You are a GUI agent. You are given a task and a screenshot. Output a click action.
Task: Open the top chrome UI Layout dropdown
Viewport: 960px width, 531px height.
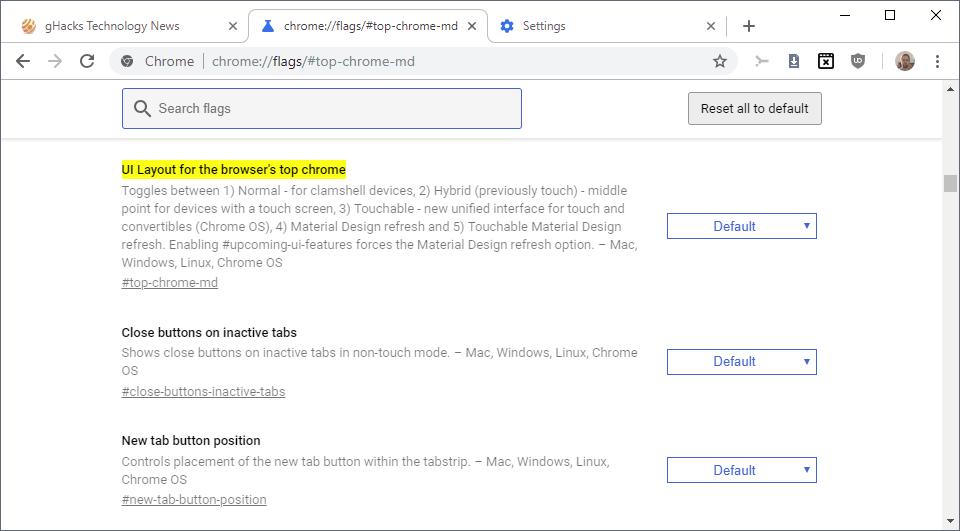pos(741,226)
